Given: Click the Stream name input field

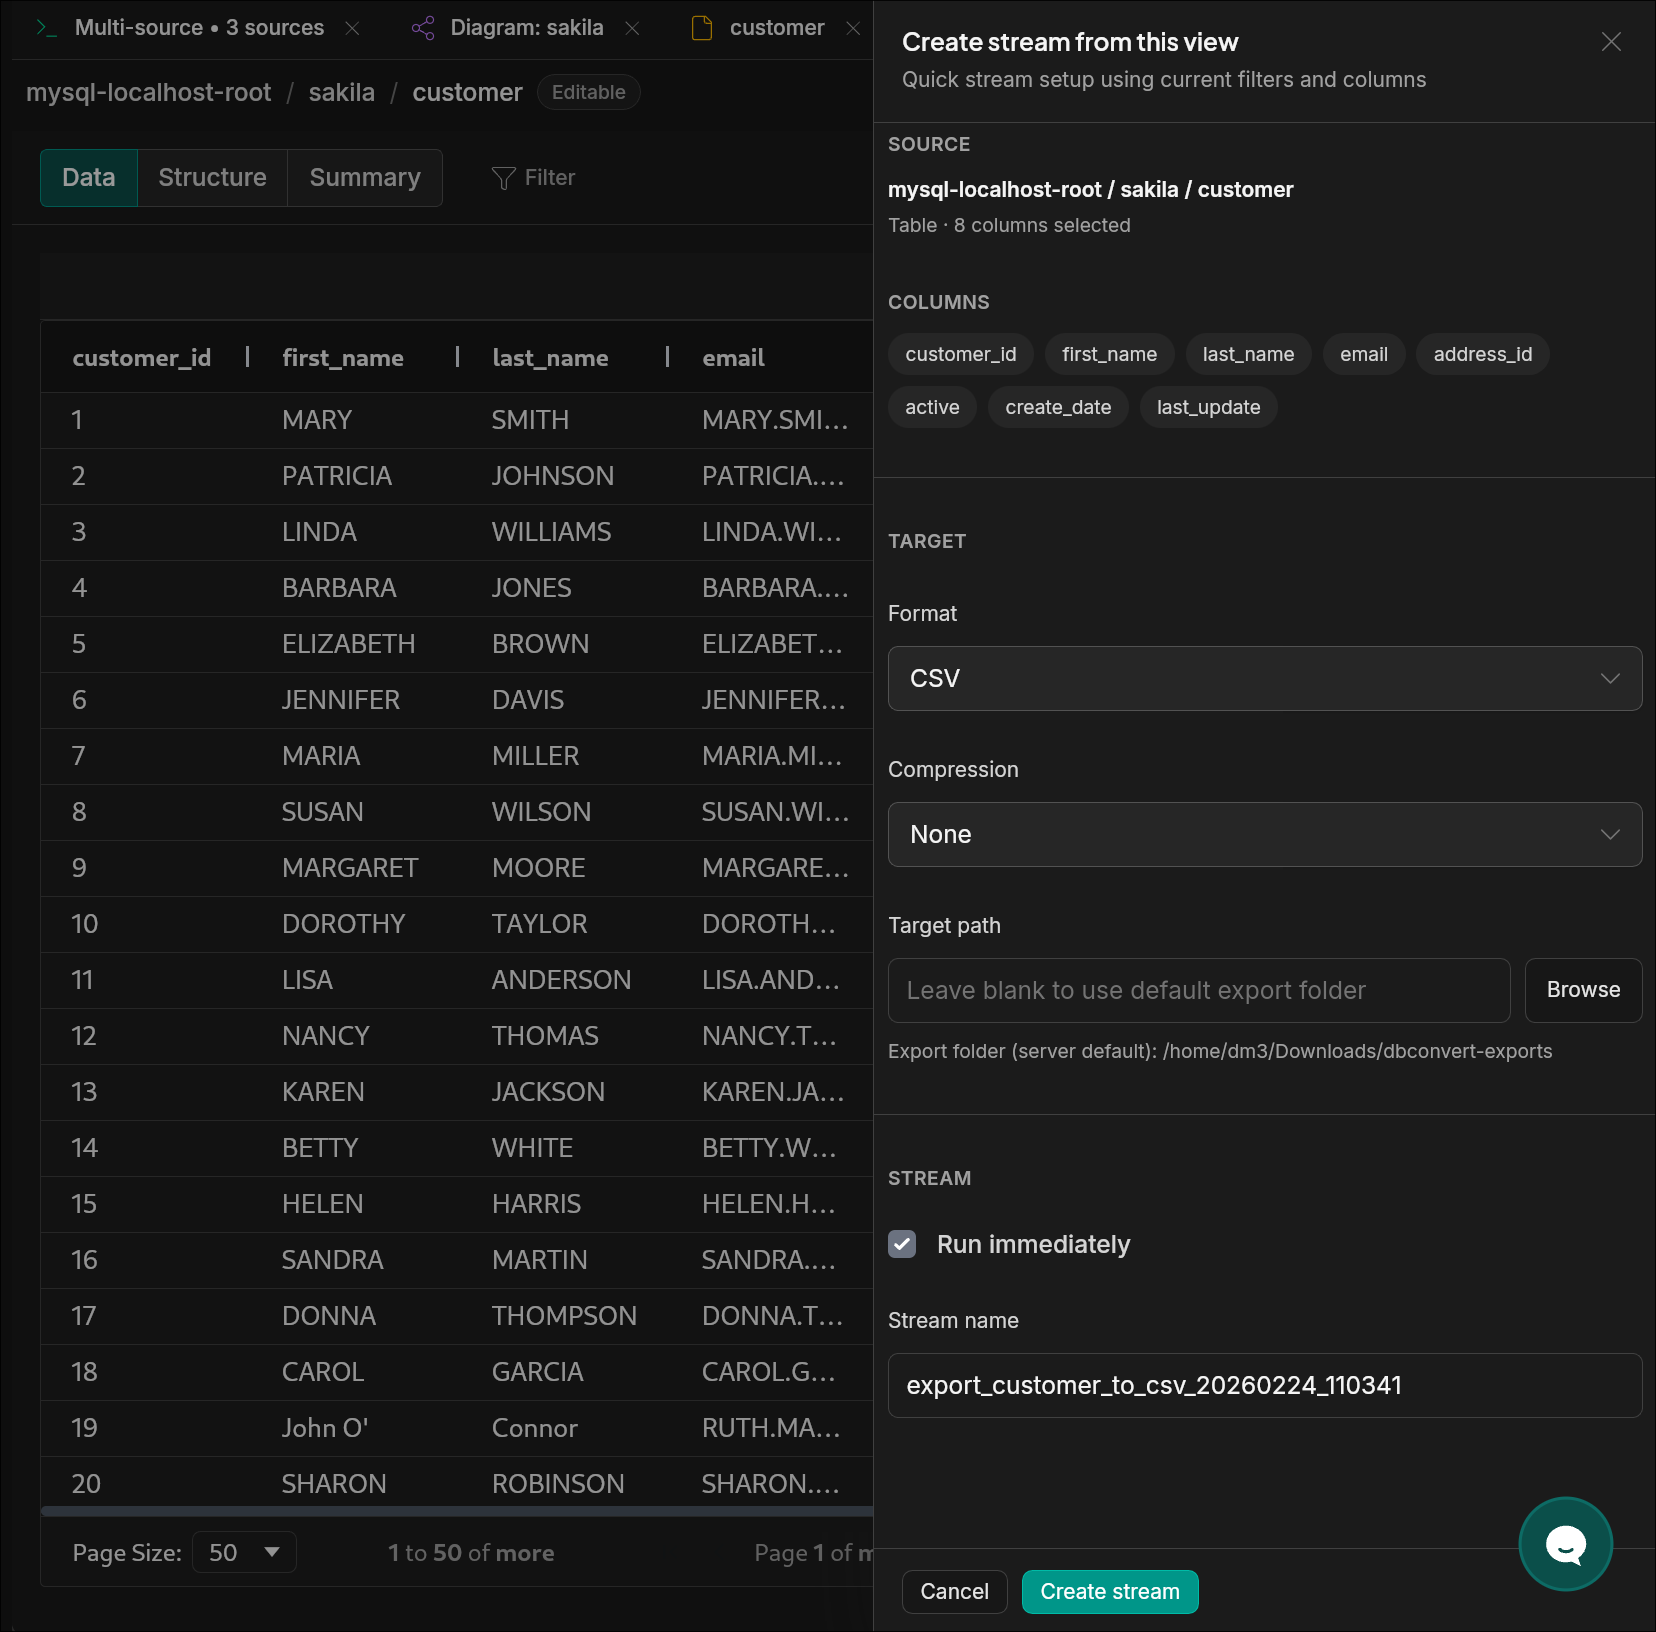Looking at the screenshot, I should (1264, 1385).
